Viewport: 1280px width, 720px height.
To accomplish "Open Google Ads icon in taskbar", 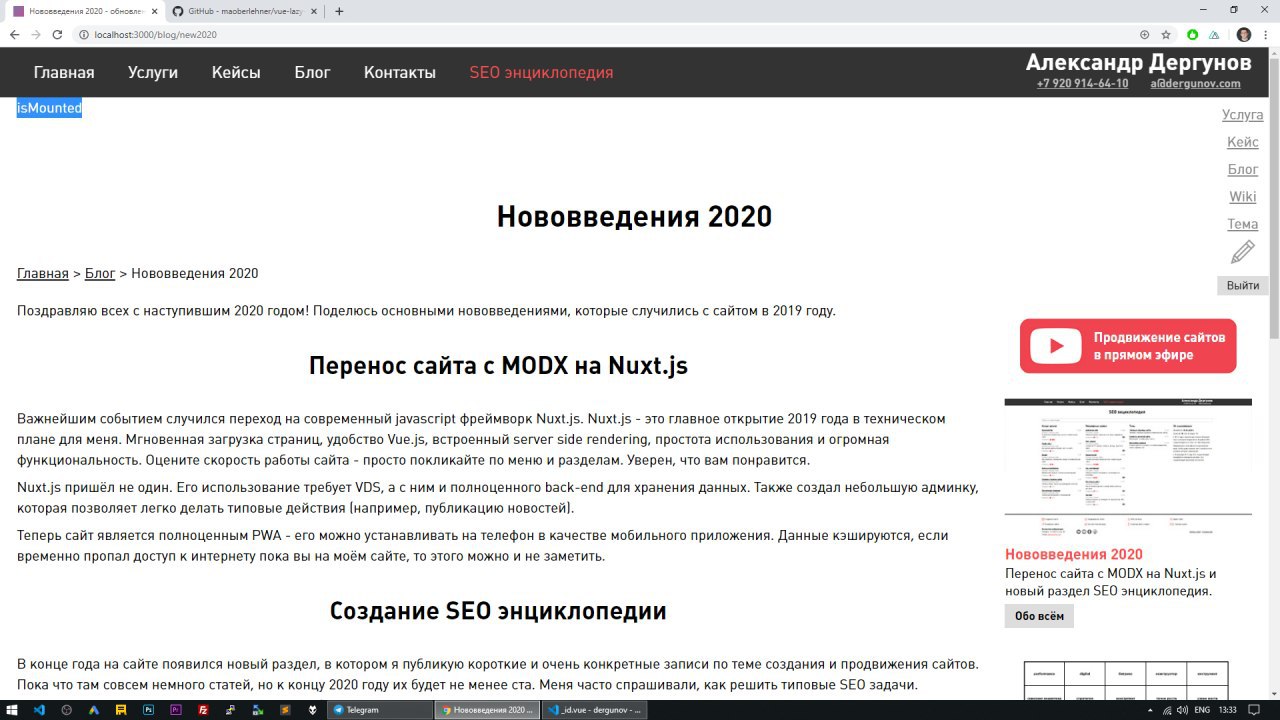I will point(94,710).
